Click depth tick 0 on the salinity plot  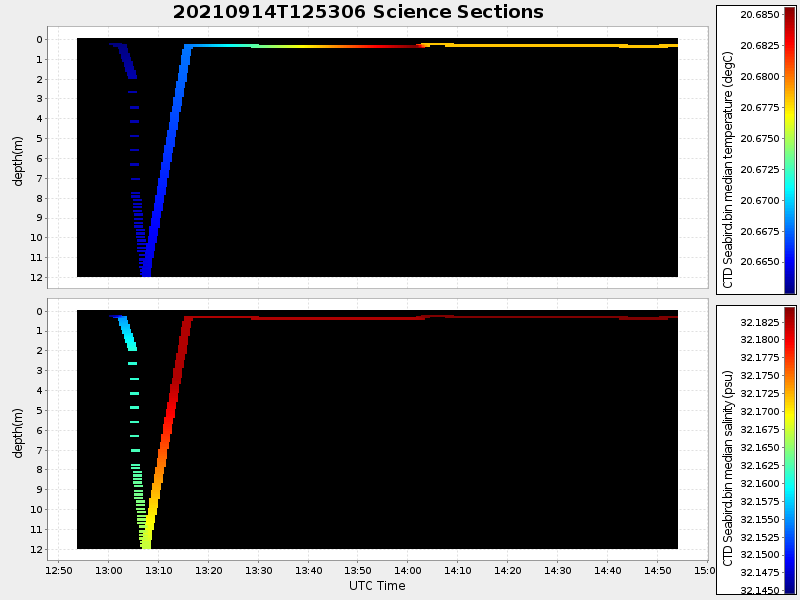39,312
